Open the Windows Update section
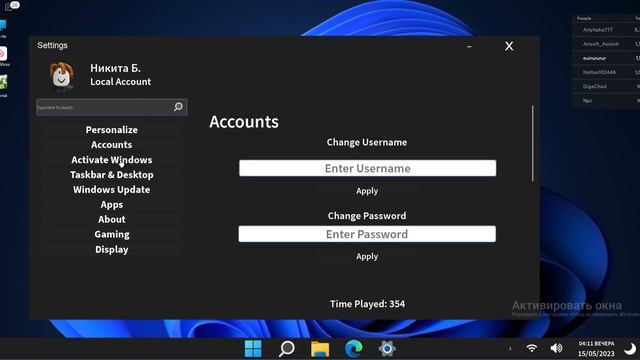640x360 pixels. (111, 190)
